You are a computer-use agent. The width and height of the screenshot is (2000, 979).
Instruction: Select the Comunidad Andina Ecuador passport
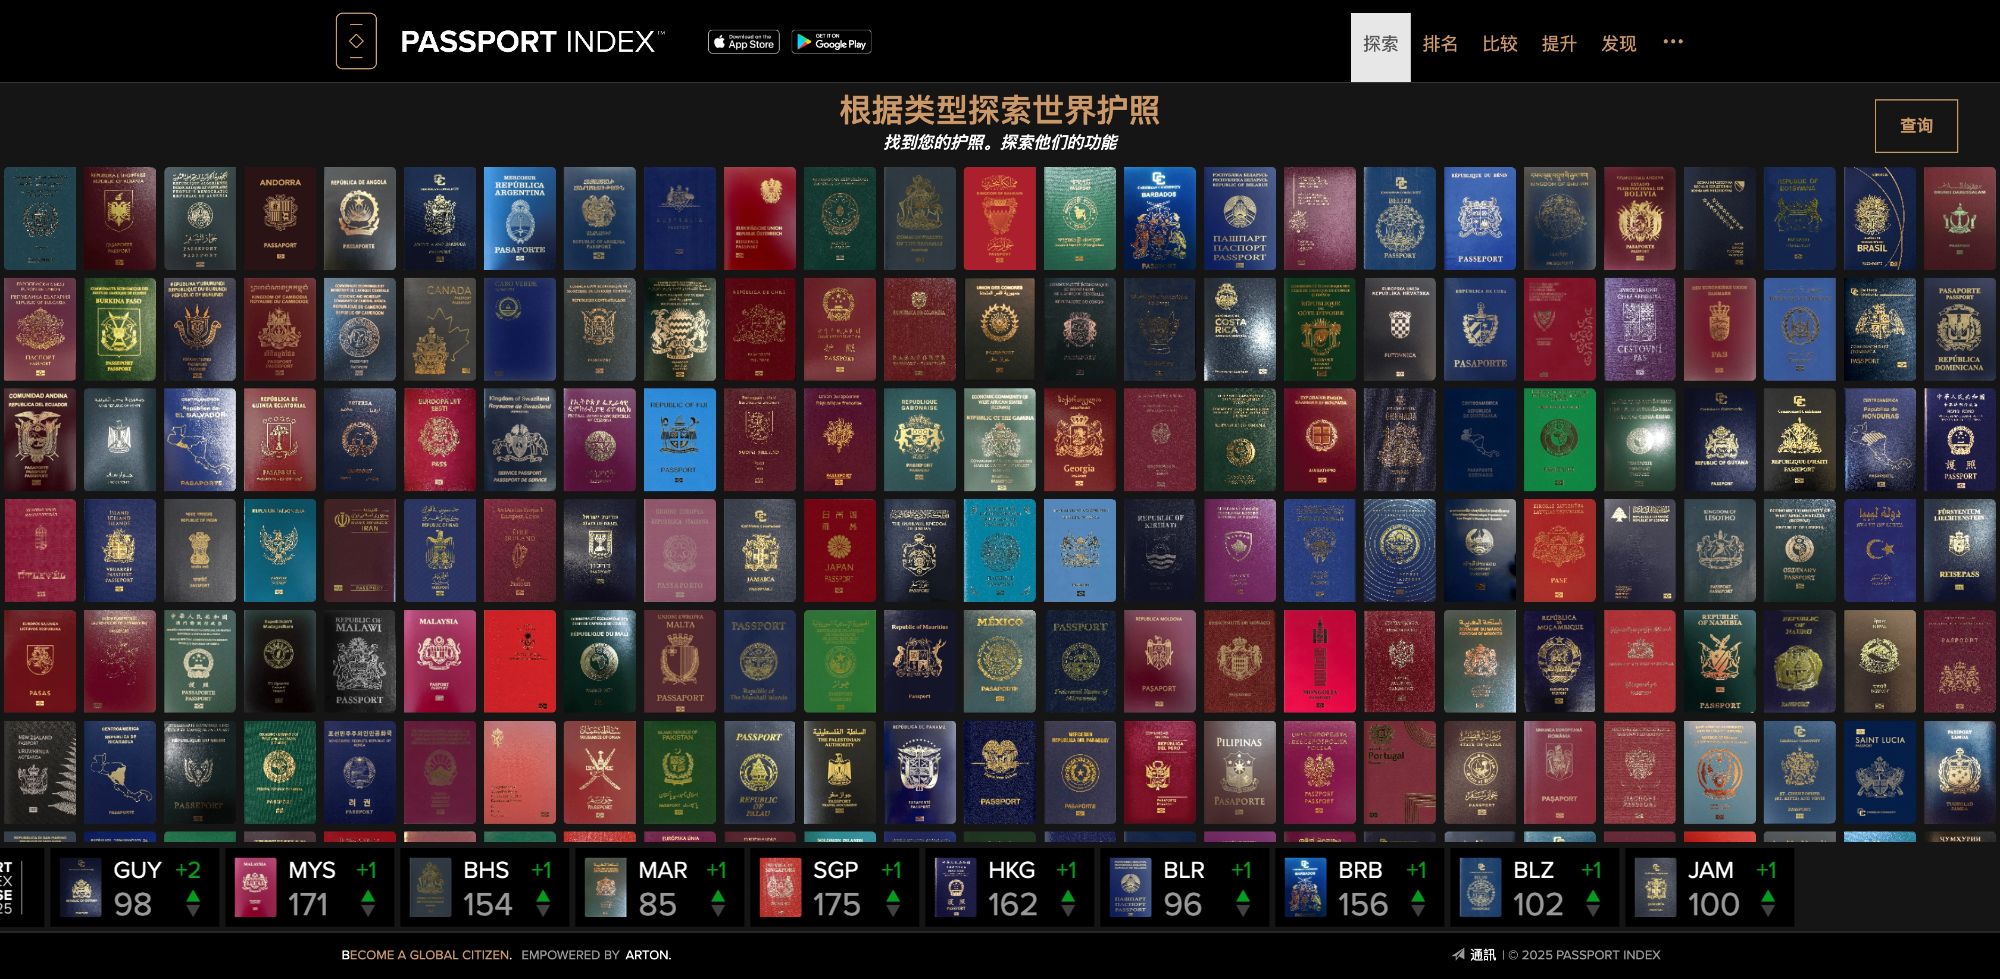coord(40,441)
